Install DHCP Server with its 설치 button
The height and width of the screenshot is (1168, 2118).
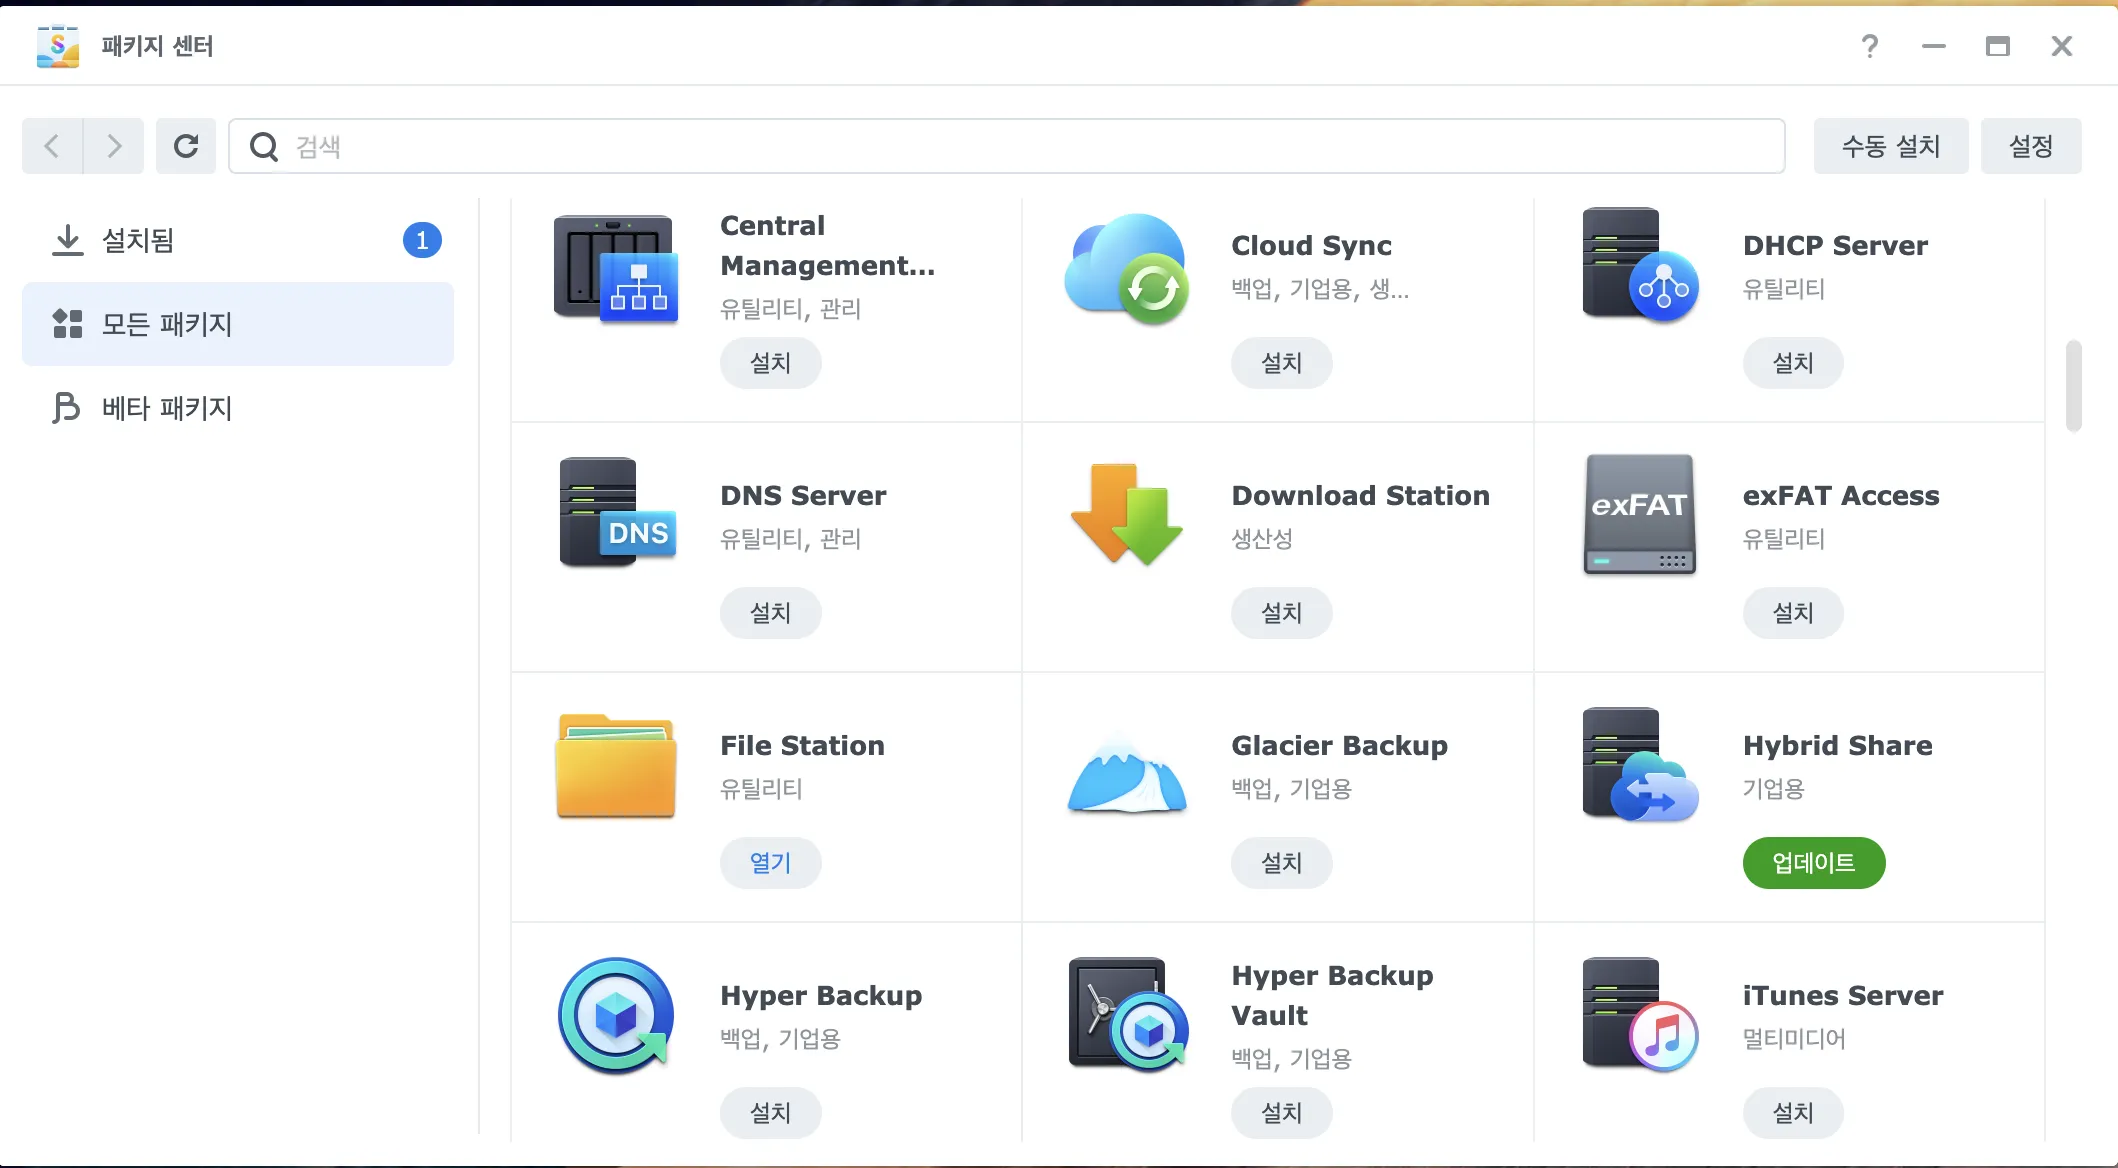(1793, 363)
